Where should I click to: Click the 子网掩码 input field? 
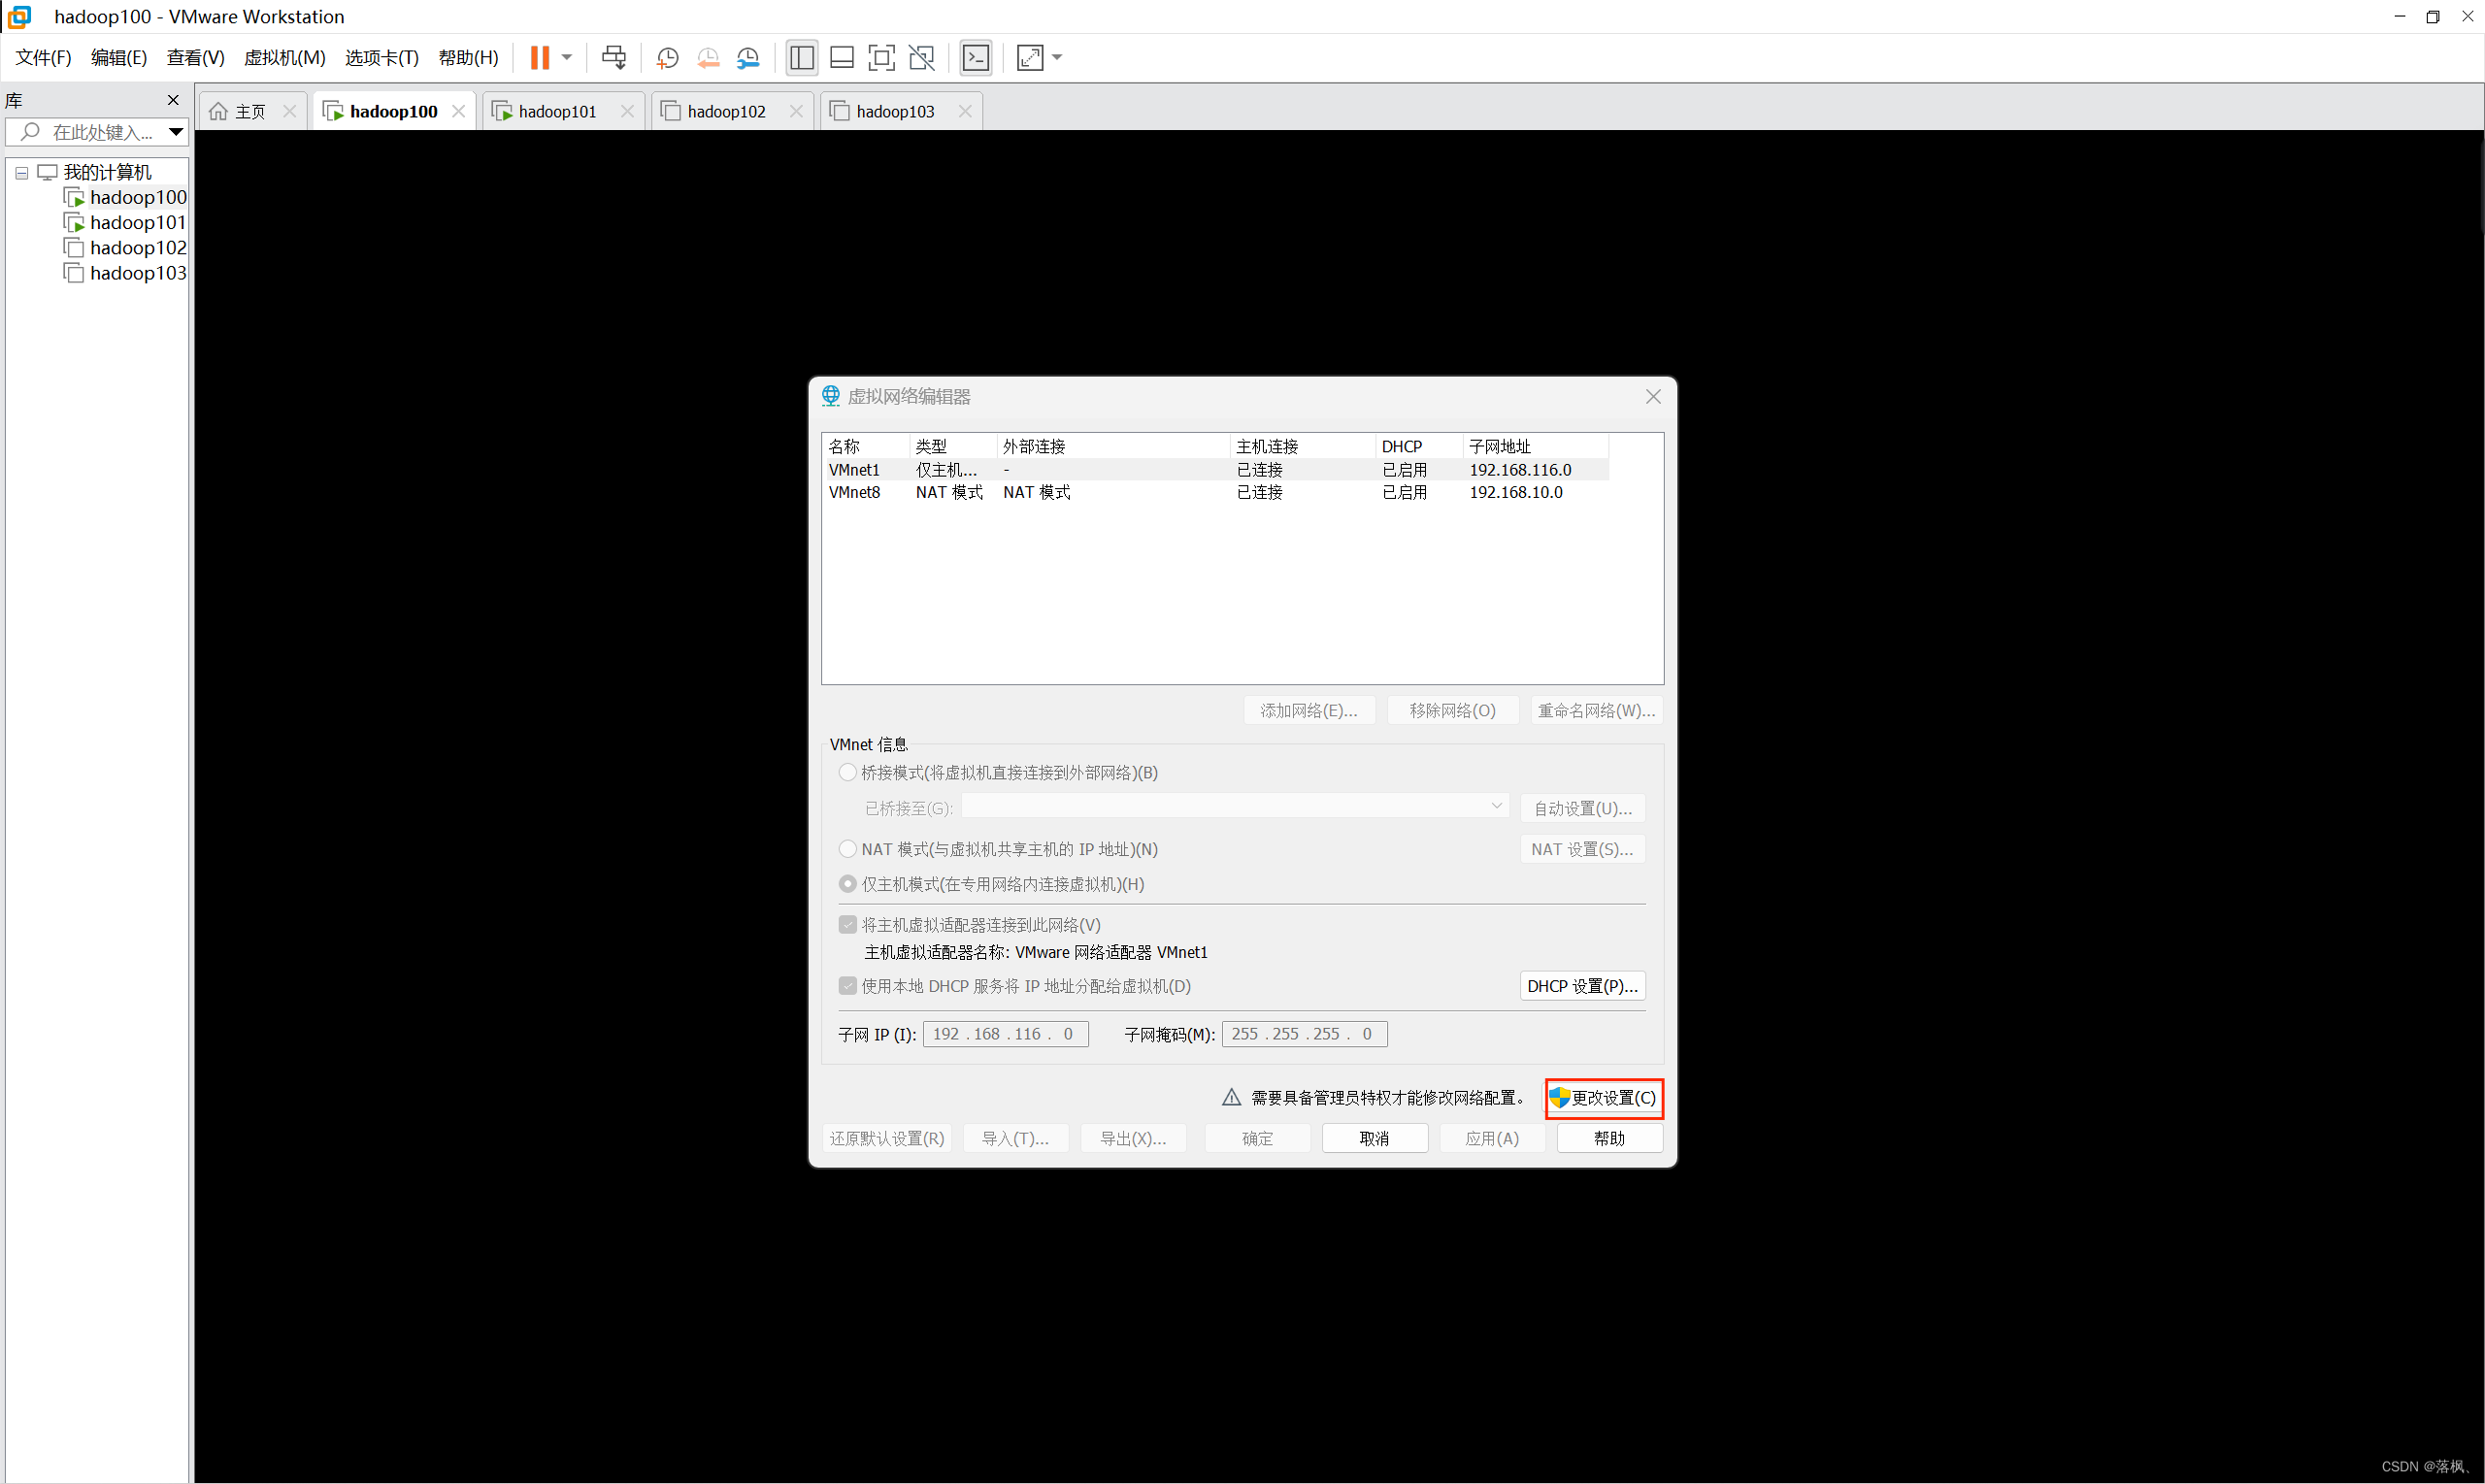click(1304, 1034)
